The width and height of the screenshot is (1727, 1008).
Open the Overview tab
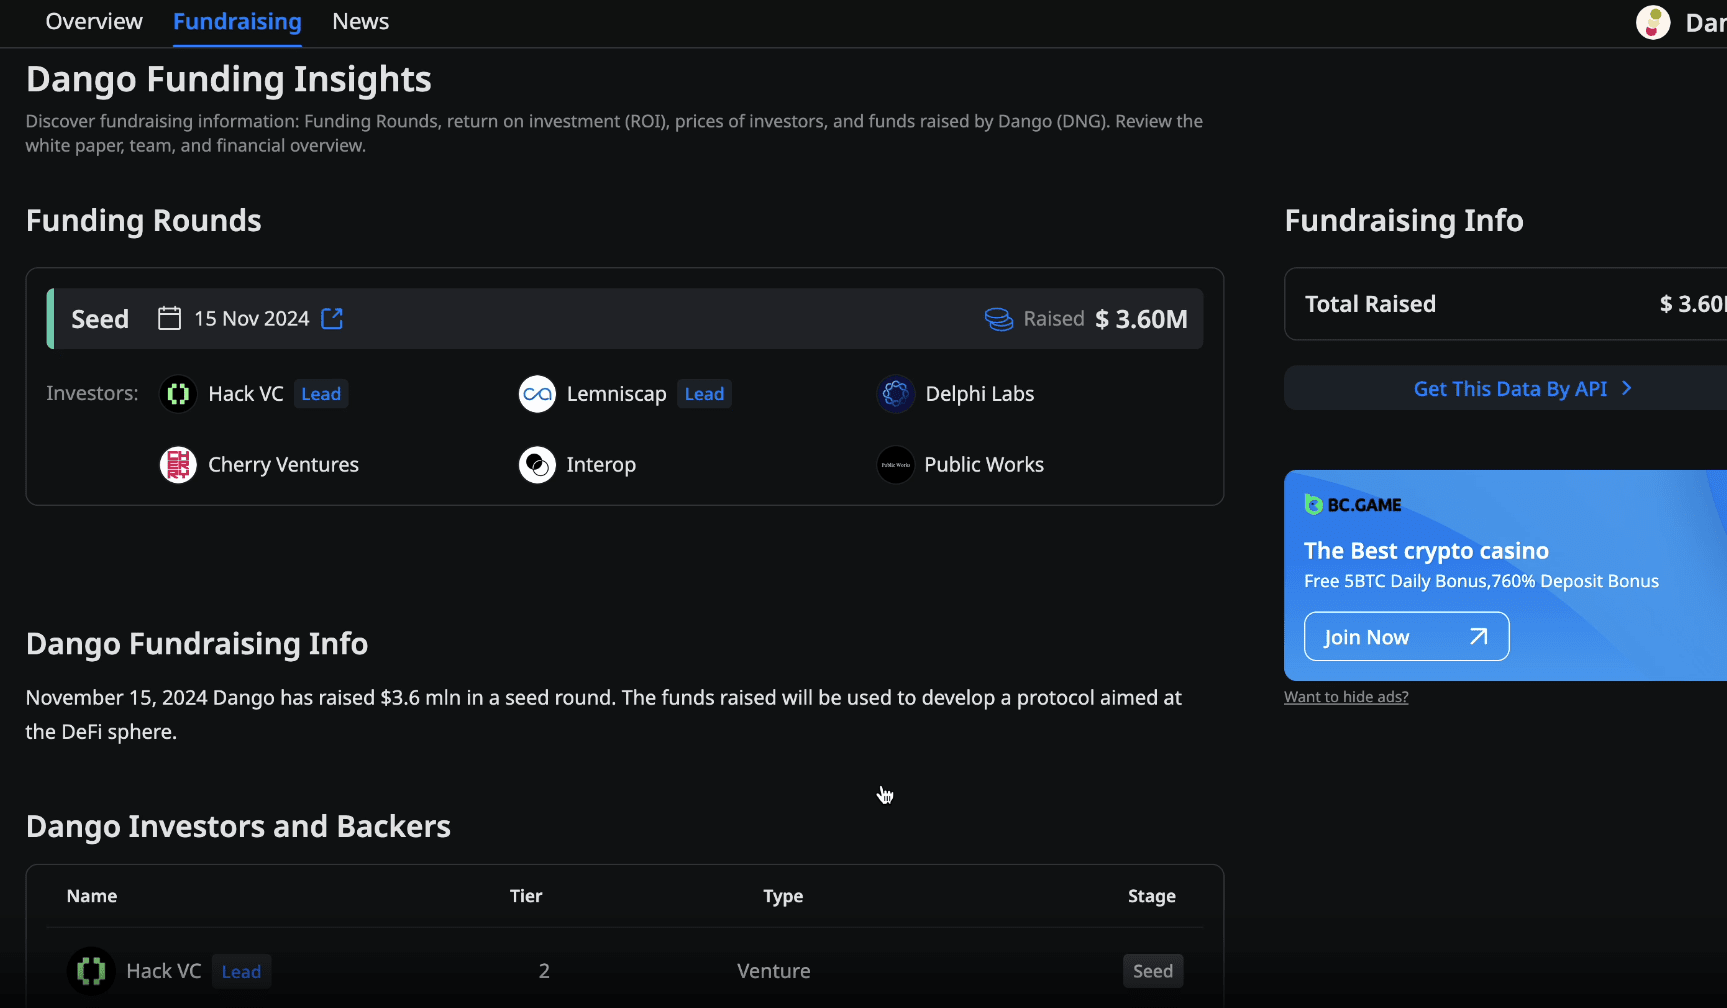[x=94, y=21]
